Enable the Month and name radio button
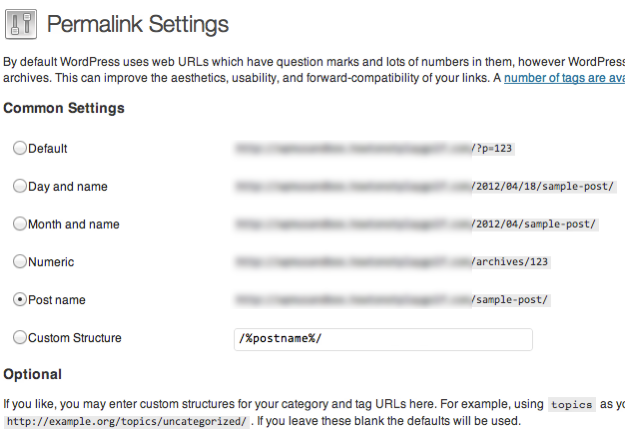Viewport: 625px width, 438px height. tap(20, 224)
